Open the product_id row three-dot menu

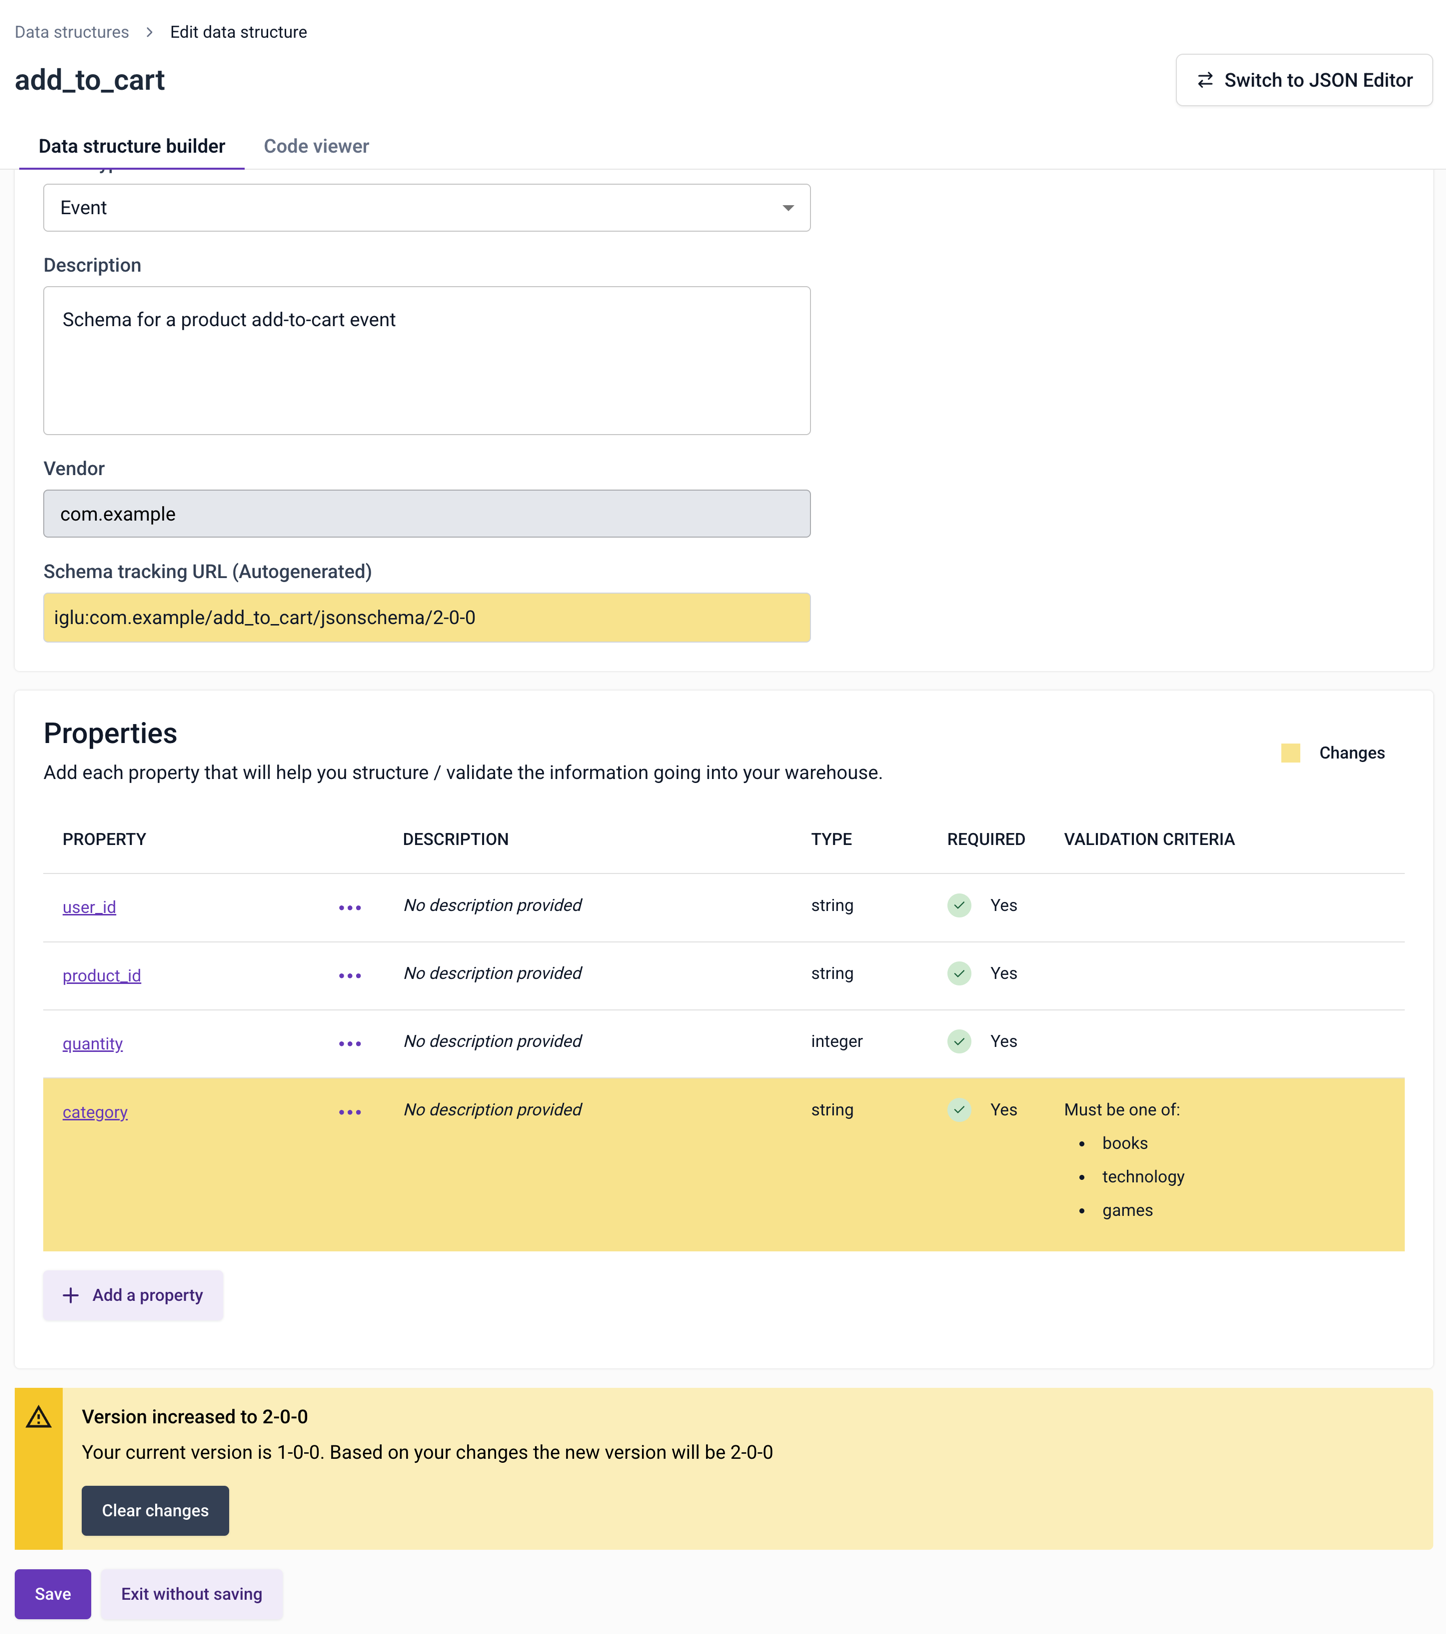pos(349,976)
